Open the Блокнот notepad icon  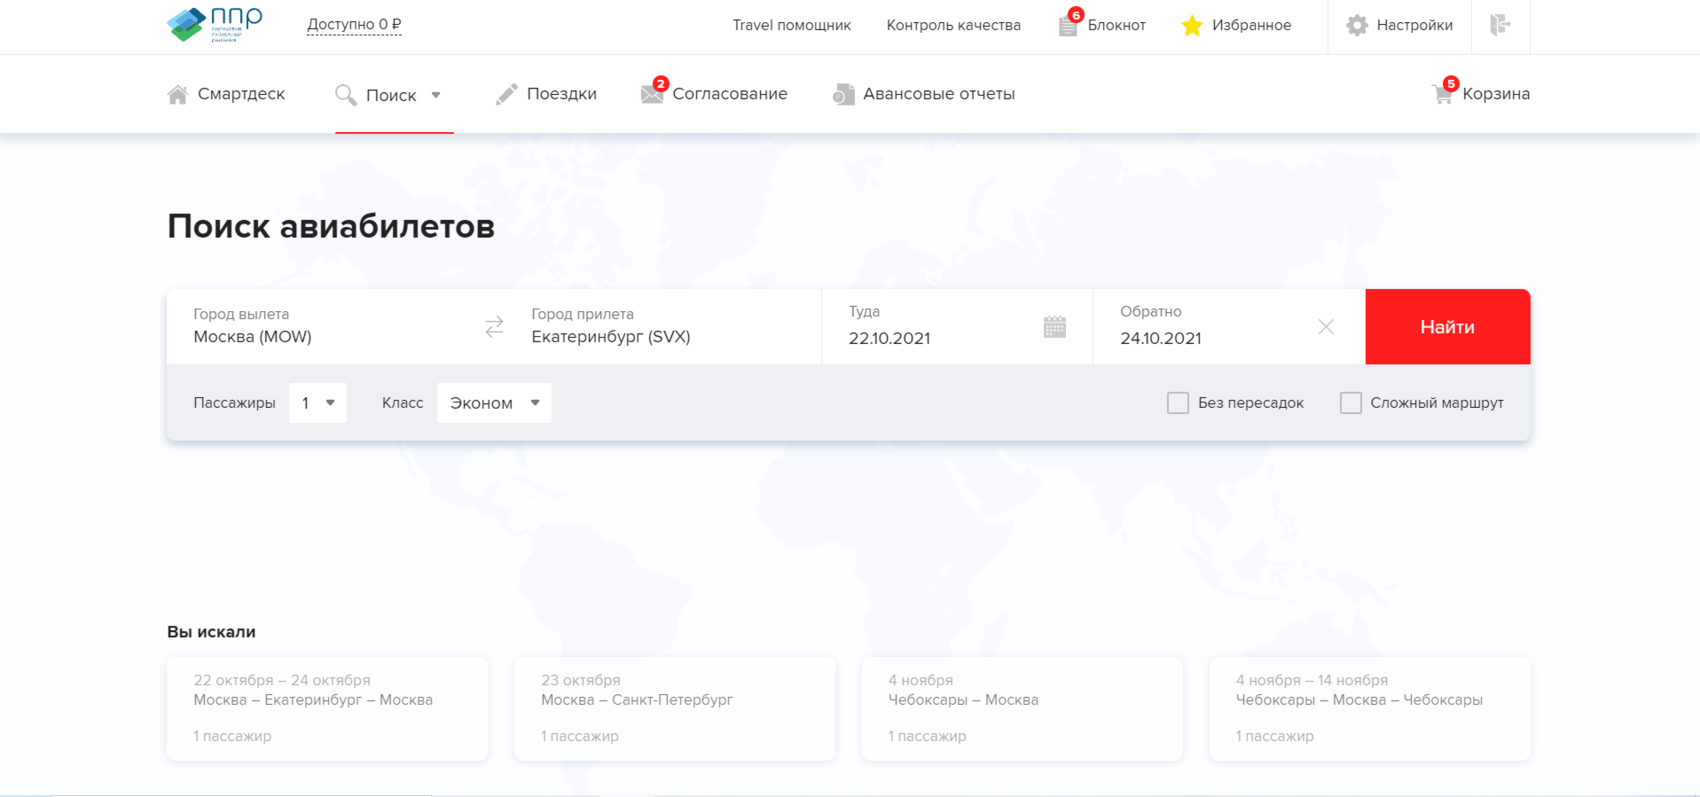pos(1068,26)
